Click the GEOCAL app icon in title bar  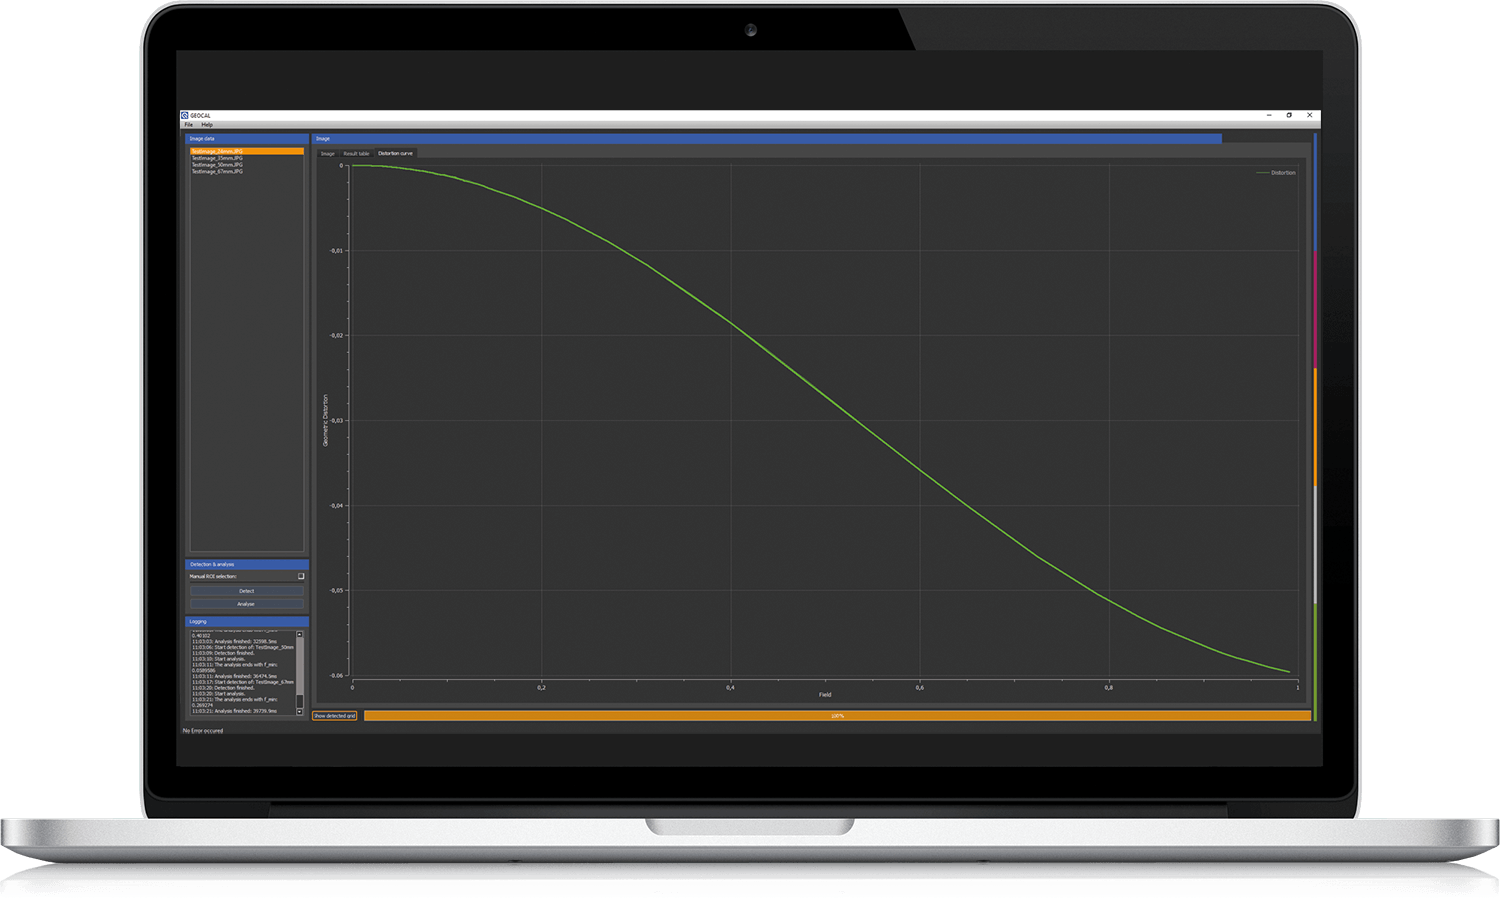click(x=185, y=115)
